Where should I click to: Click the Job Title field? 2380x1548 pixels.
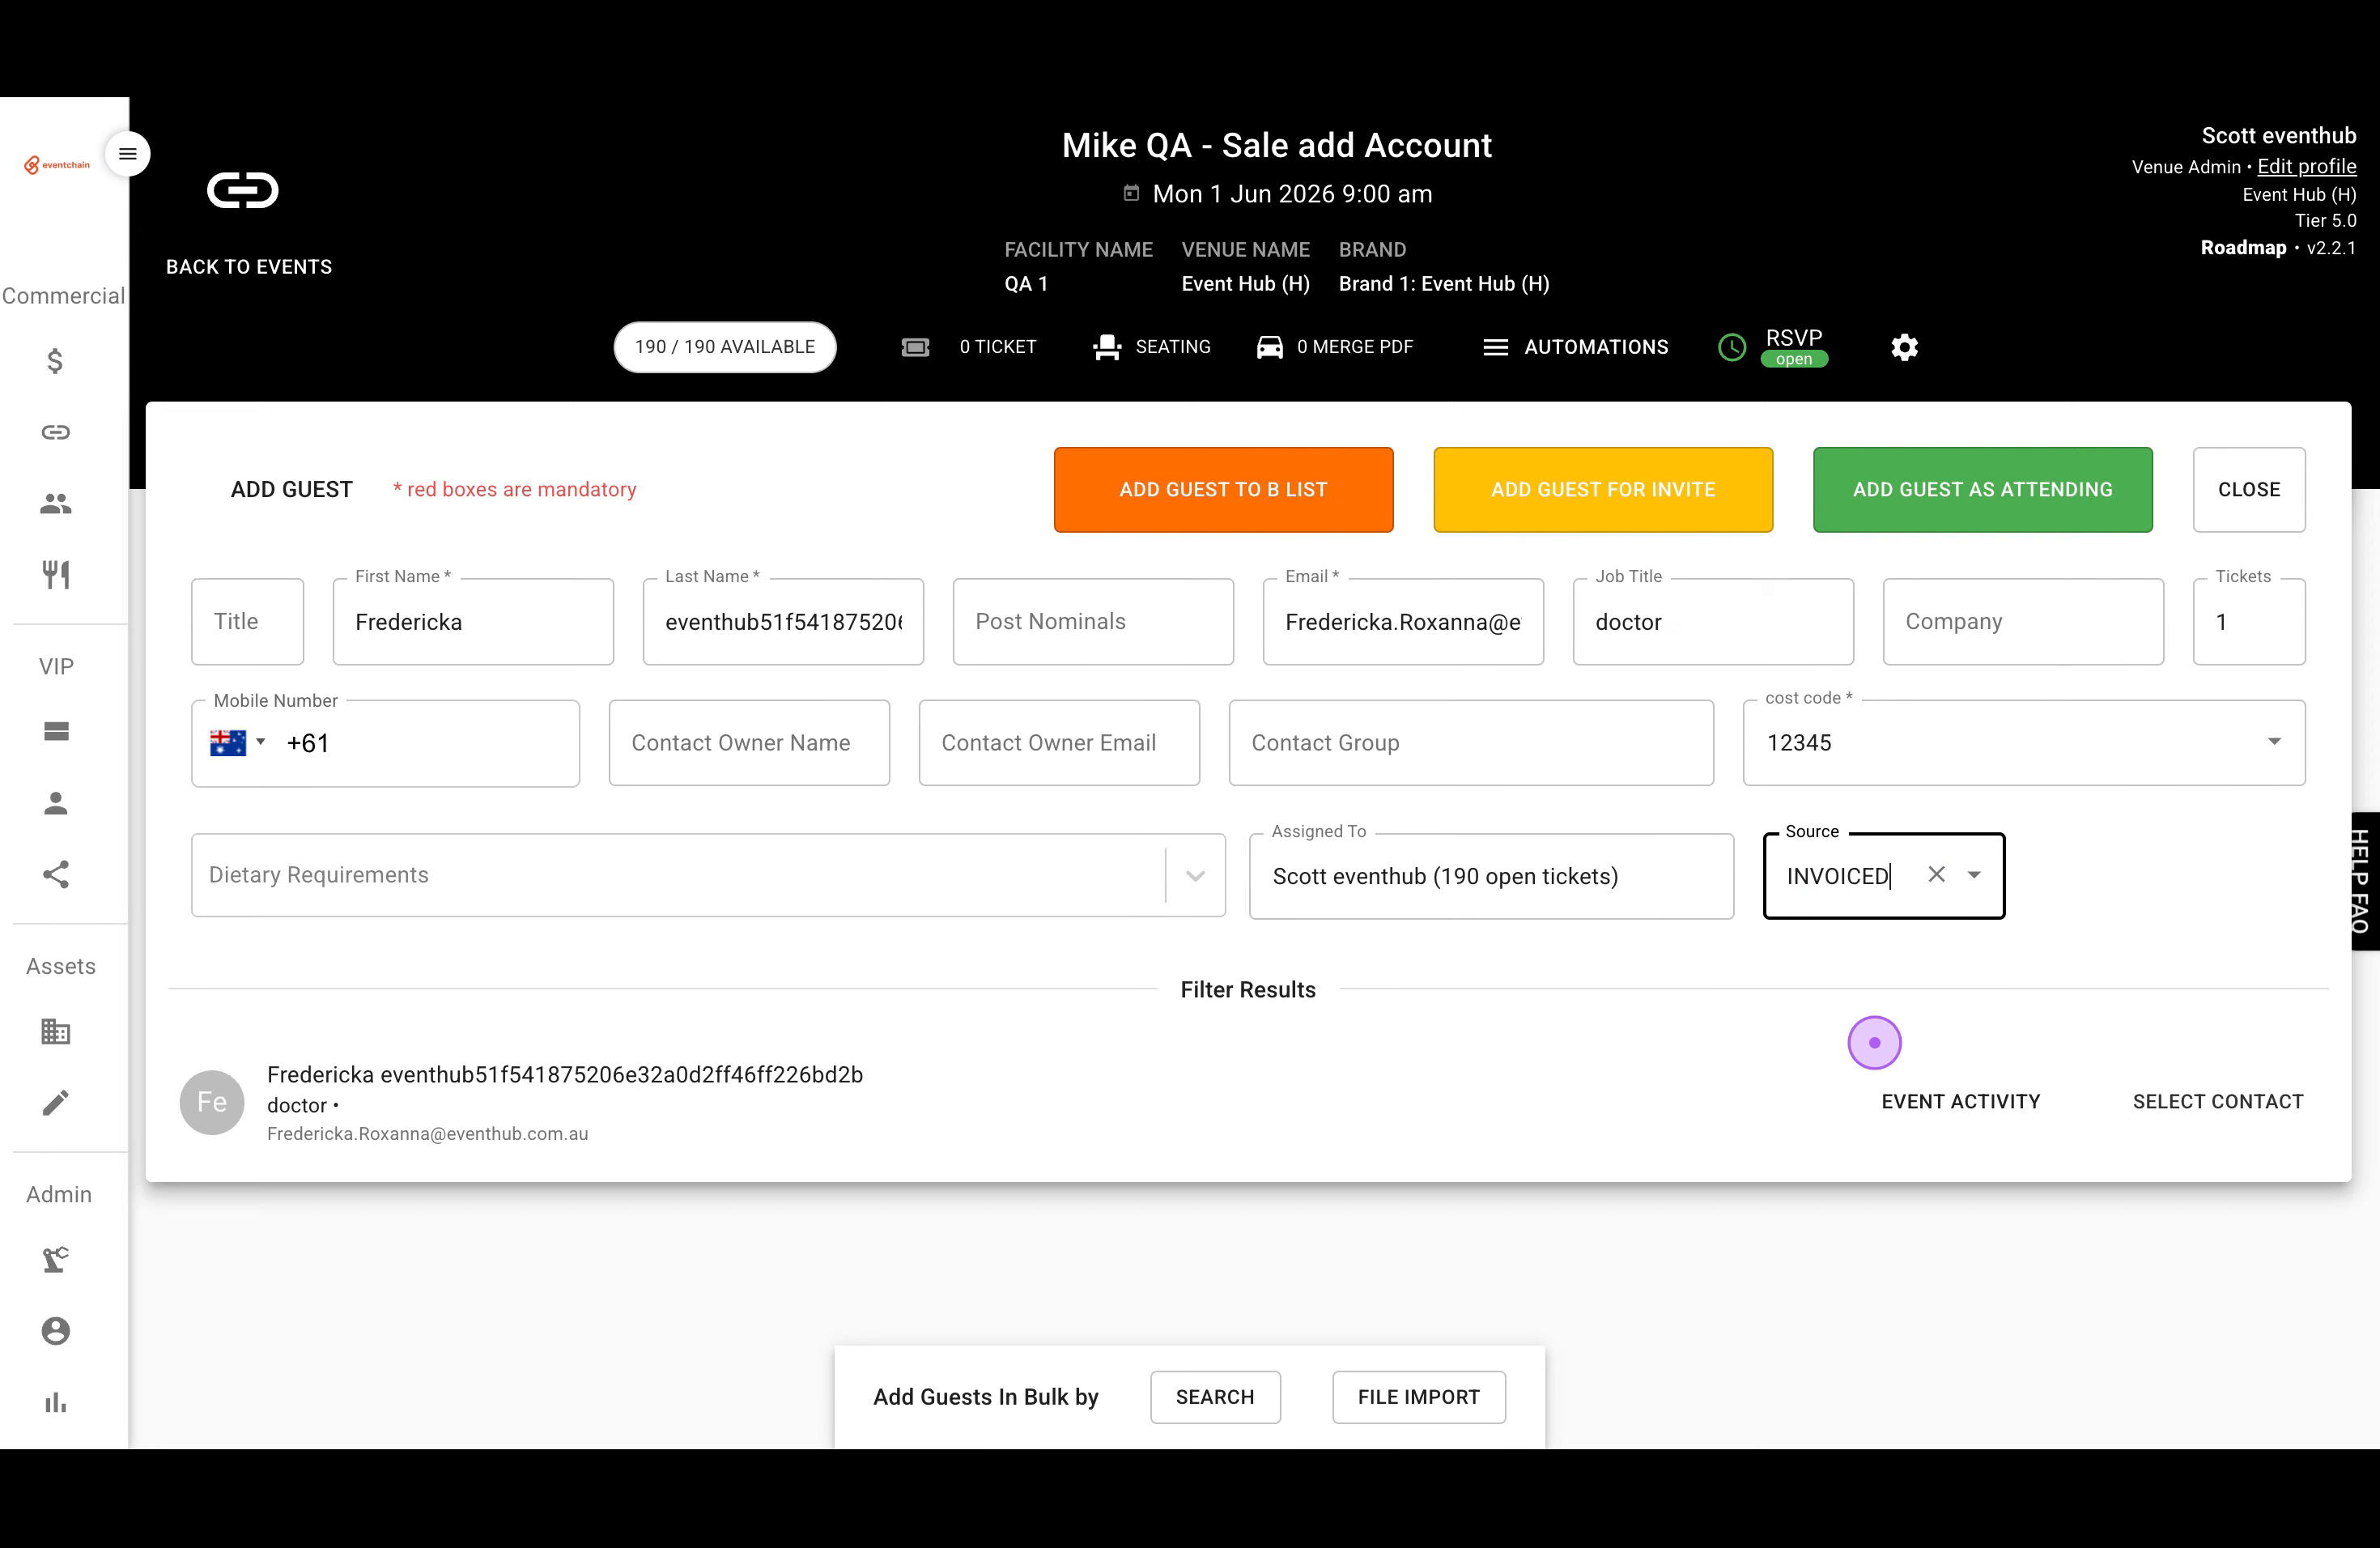(1713, 621)
